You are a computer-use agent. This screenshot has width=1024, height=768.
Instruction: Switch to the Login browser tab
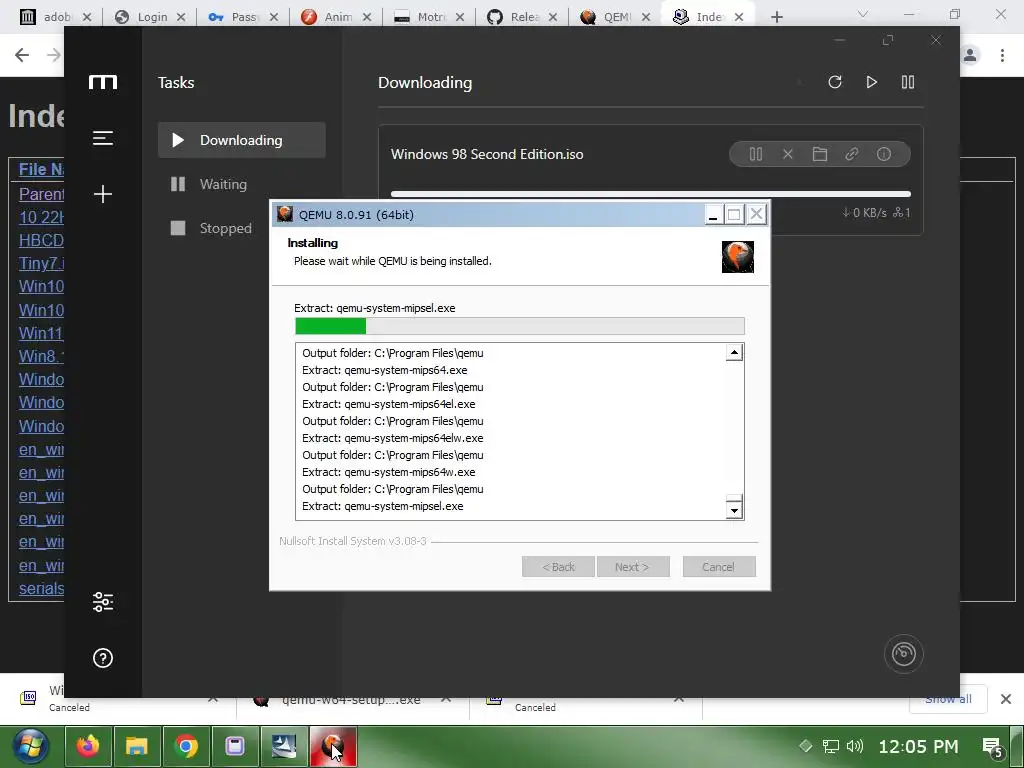pyautogui.click(x=149, y=17)
